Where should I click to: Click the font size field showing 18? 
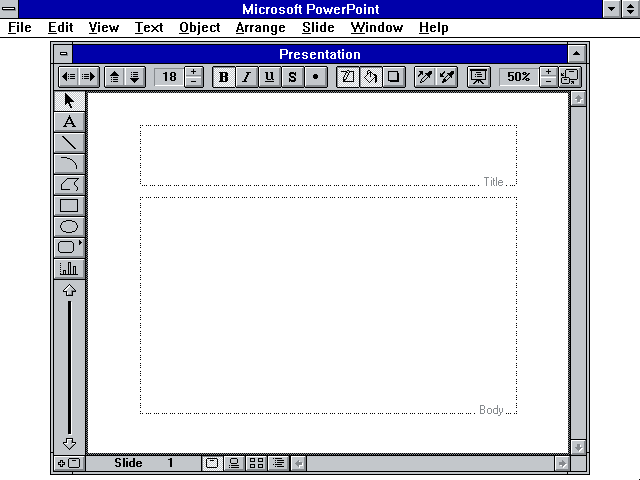[x=169, y=77]
